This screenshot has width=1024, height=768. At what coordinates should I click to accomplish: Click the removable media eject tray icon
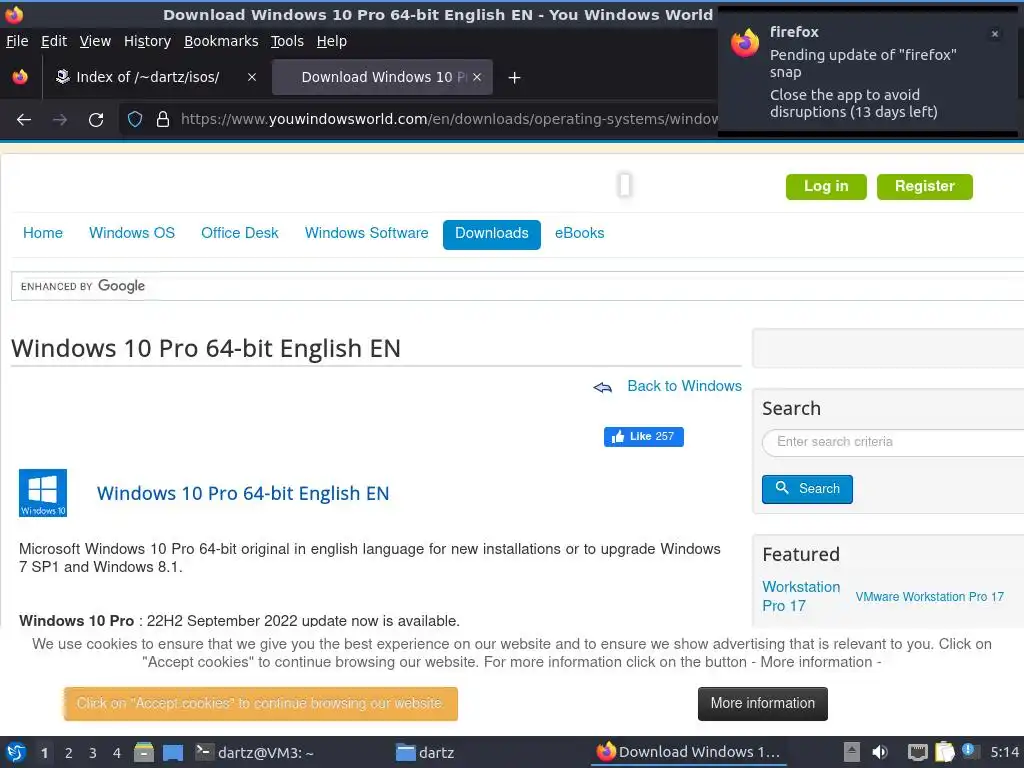[852, 752]
